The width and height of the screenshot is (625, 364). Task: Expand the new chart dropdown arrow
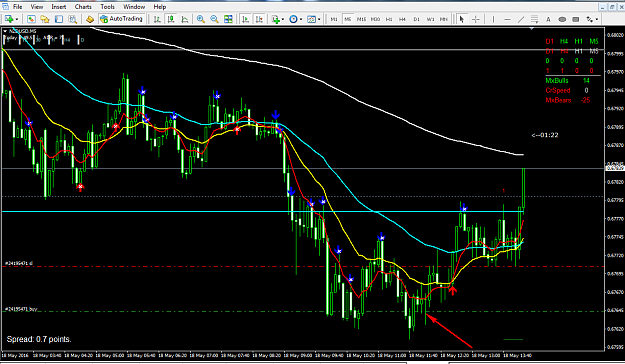coord(17,19)
